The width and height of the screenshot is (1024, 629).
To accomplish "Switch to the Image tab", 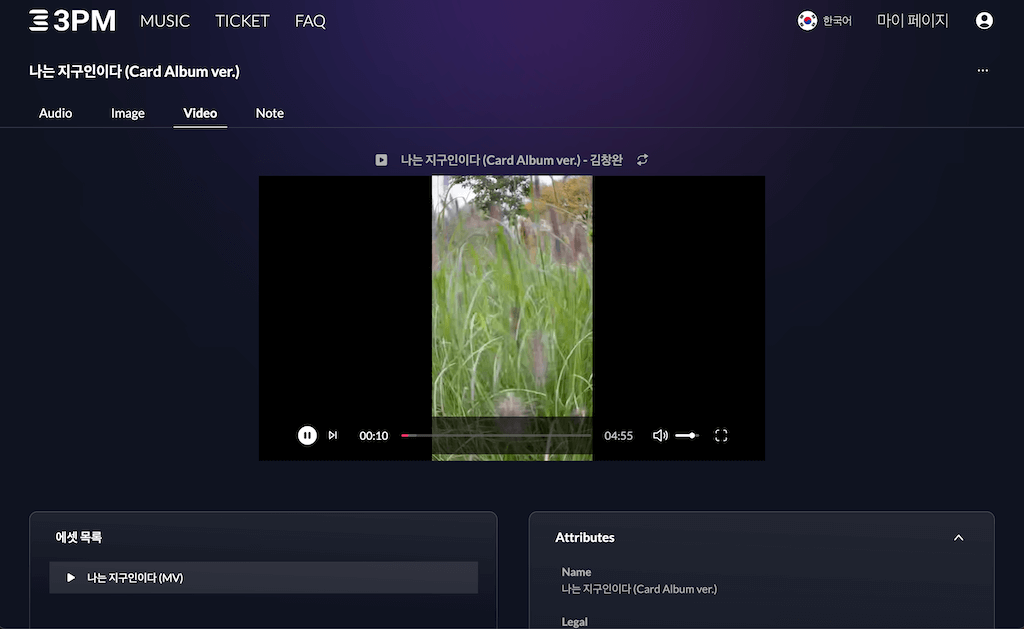I will pos(128,113).
